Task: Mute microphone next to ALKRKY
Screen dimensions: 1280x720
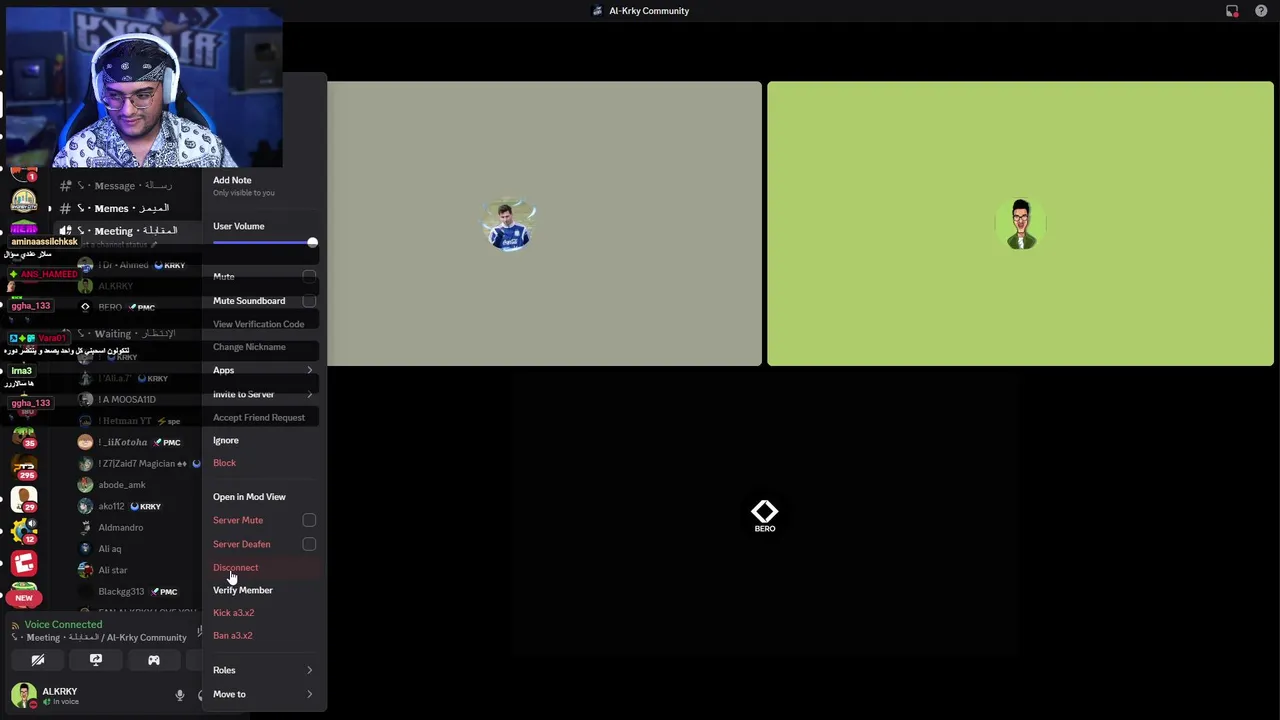Action: click(180, 695)
